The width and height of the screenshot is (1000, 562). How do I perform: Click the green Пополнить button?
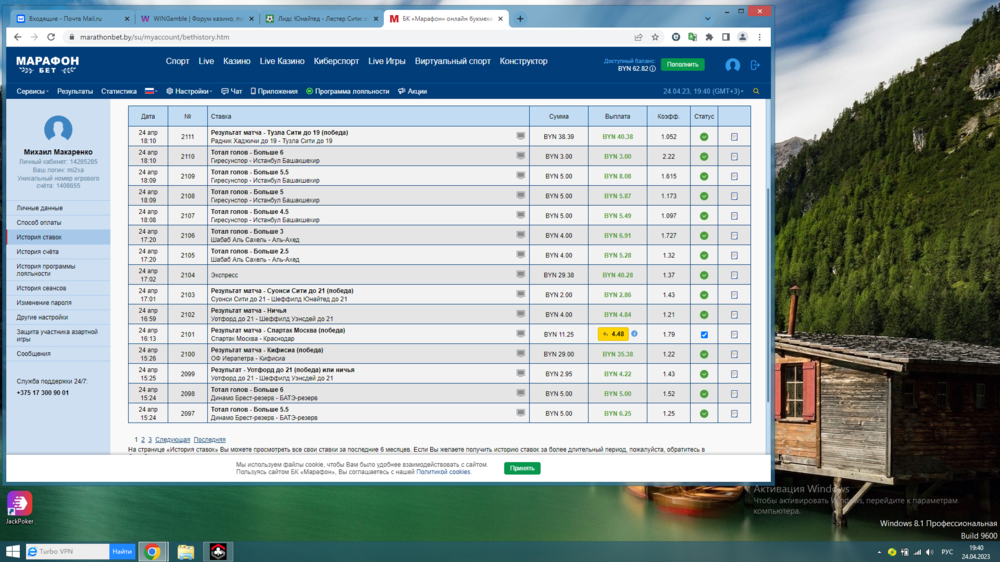click(x=682, y=64)
